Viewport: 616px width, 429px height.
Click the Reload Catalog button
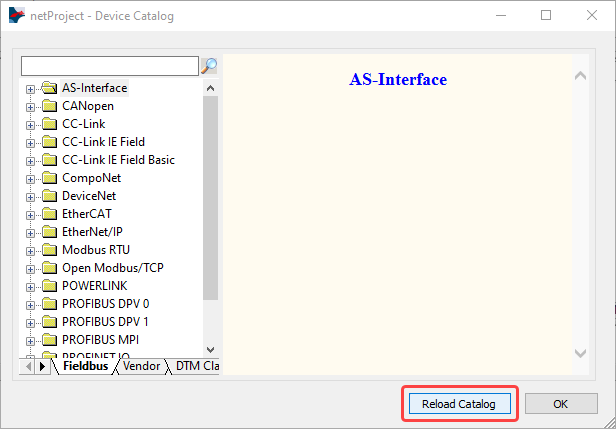(460, 404)
